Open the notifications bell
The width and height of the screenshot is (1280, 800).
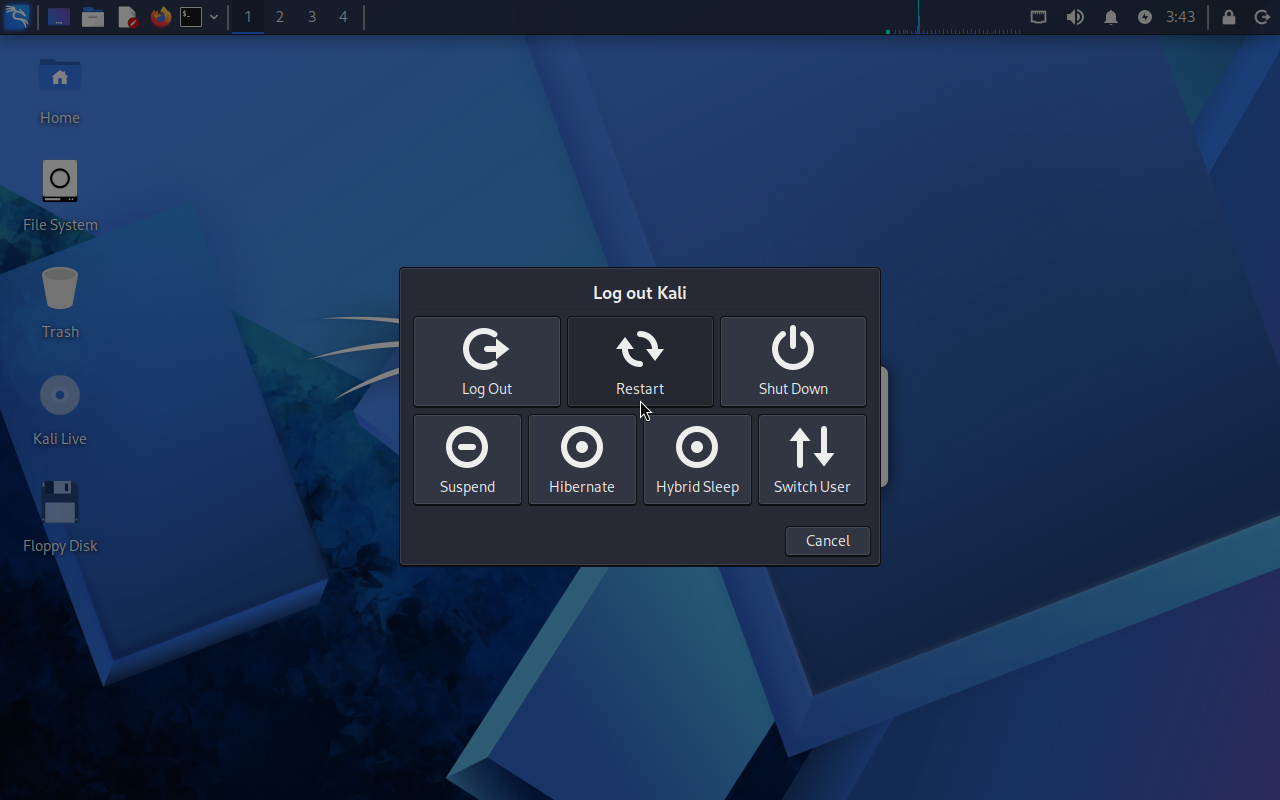[x=1110, y=17]
